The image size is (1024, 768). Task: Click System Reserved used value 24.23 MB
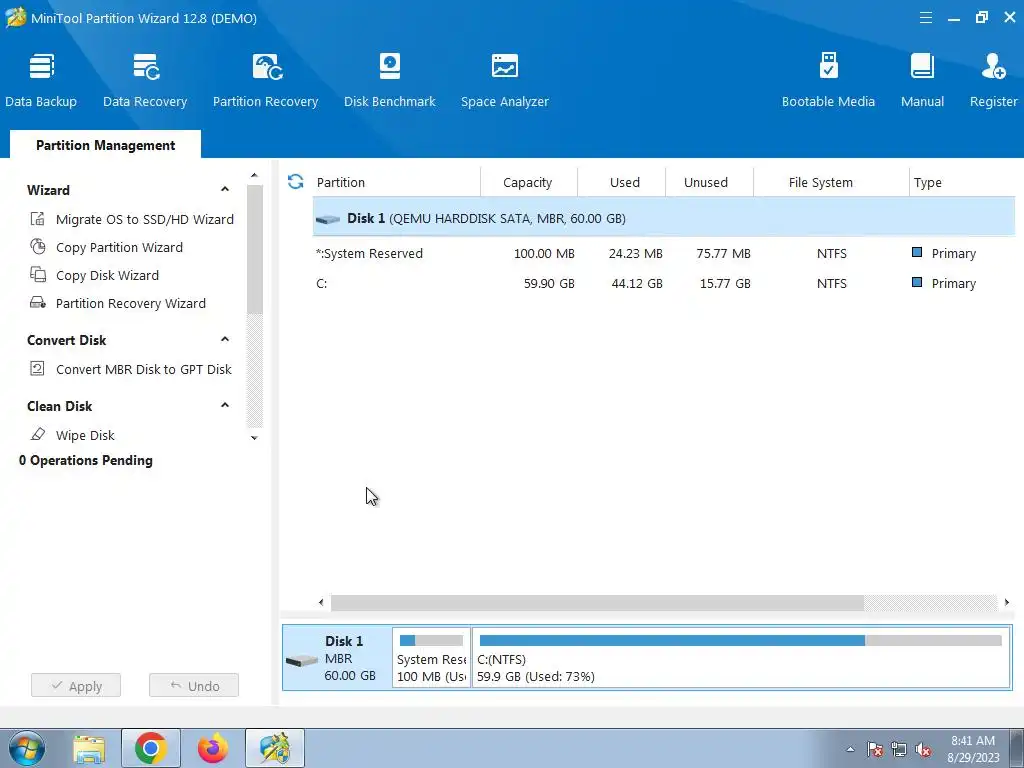(x=635, y=253)
